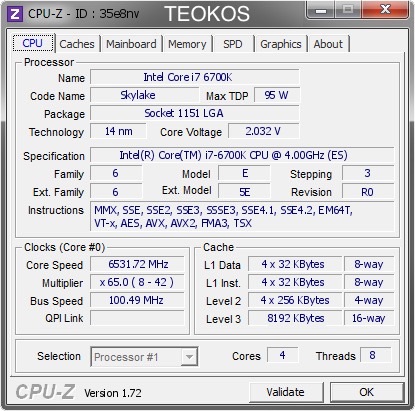The height and width of the screenshot is (411, 415).
Task: Switch to the Caches tab
Action: tap(77, 44)
